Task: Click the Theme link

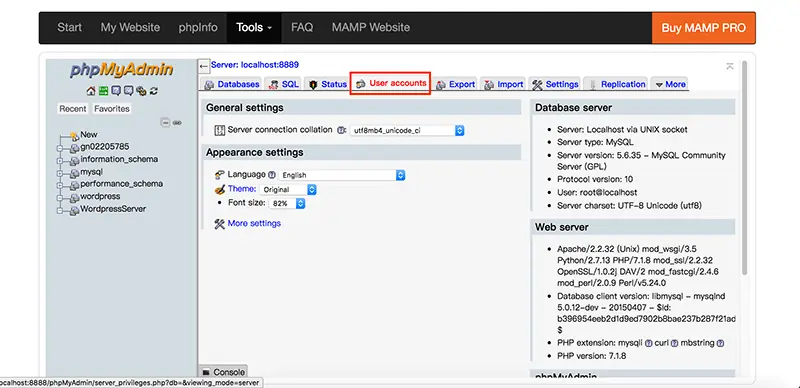Action: tap(242, 189)
